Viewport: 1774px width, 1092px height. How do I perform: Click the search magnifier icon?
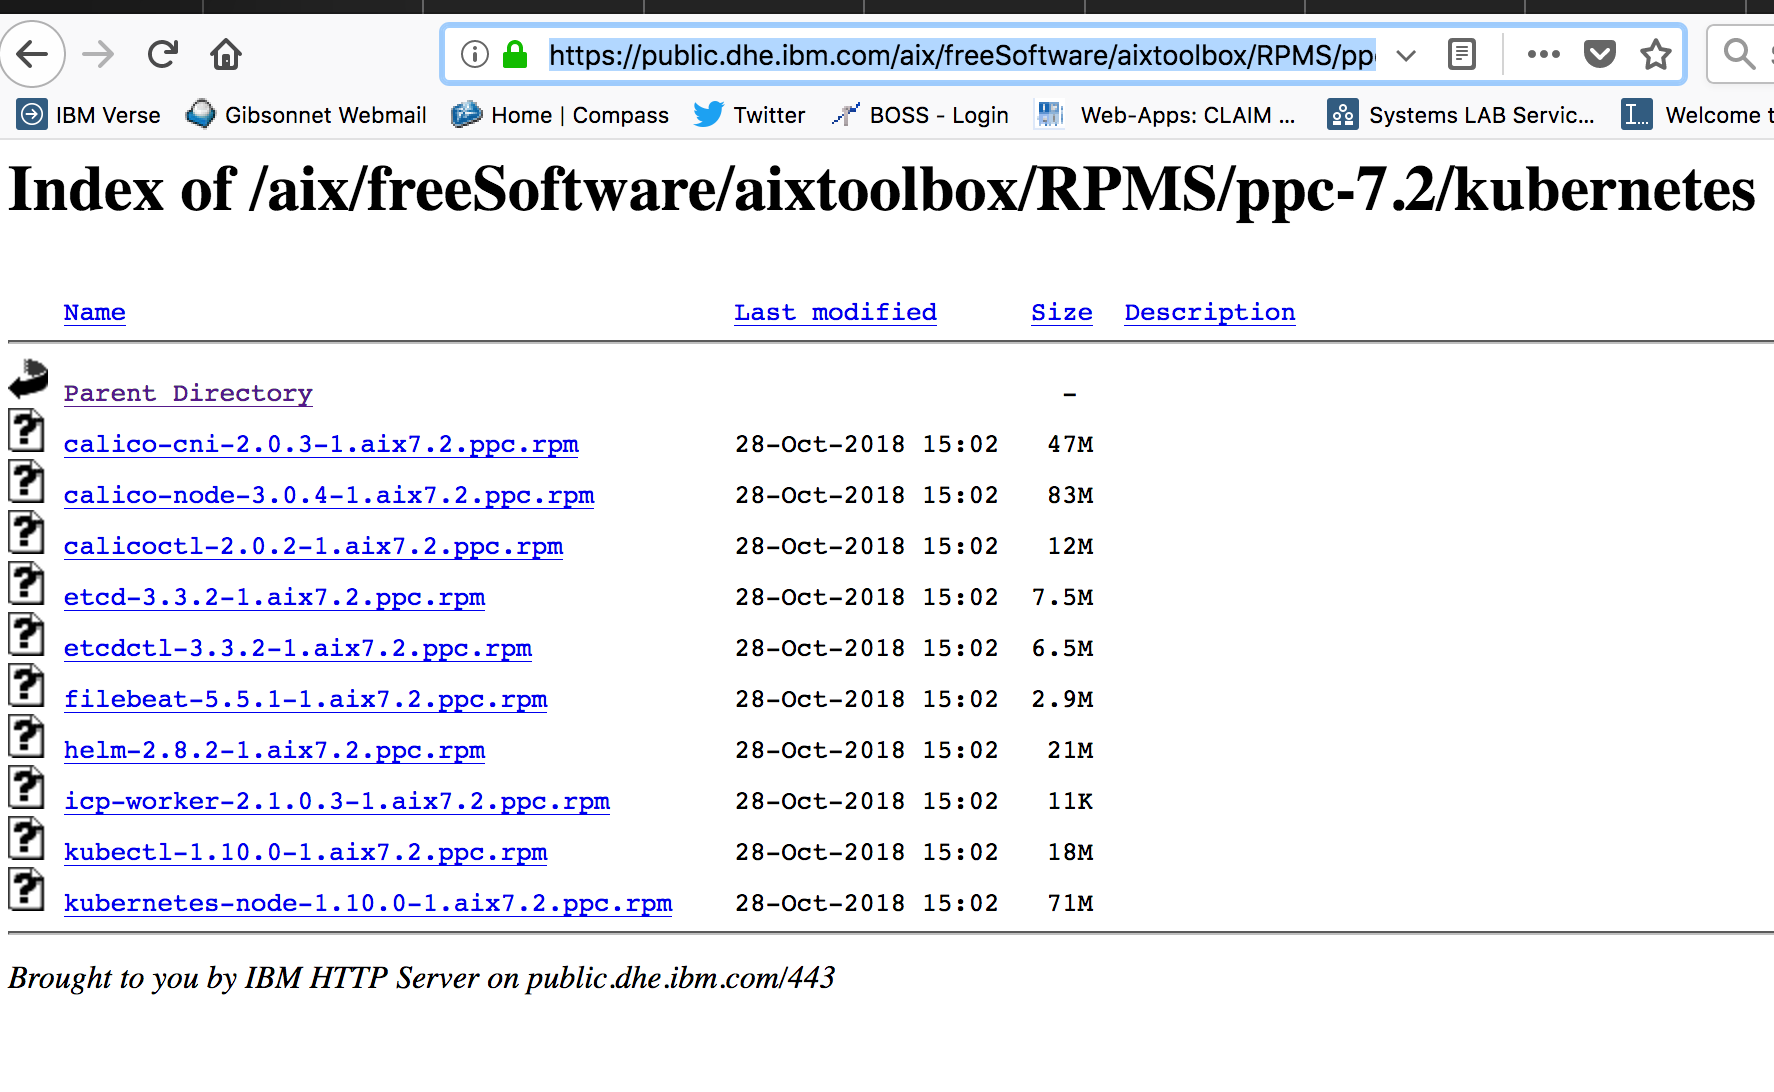point(1740,54)
